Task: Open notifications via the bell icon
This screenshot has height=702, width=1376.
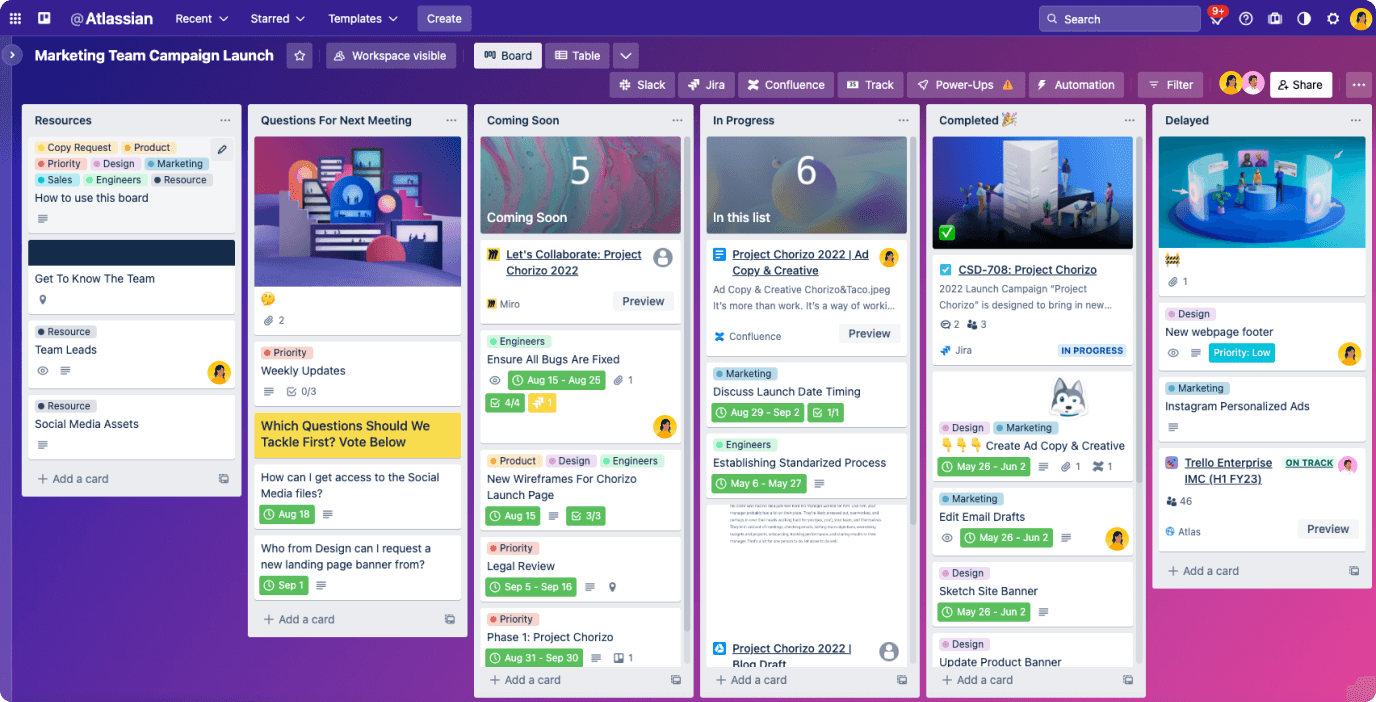Action: point(1216,18)
